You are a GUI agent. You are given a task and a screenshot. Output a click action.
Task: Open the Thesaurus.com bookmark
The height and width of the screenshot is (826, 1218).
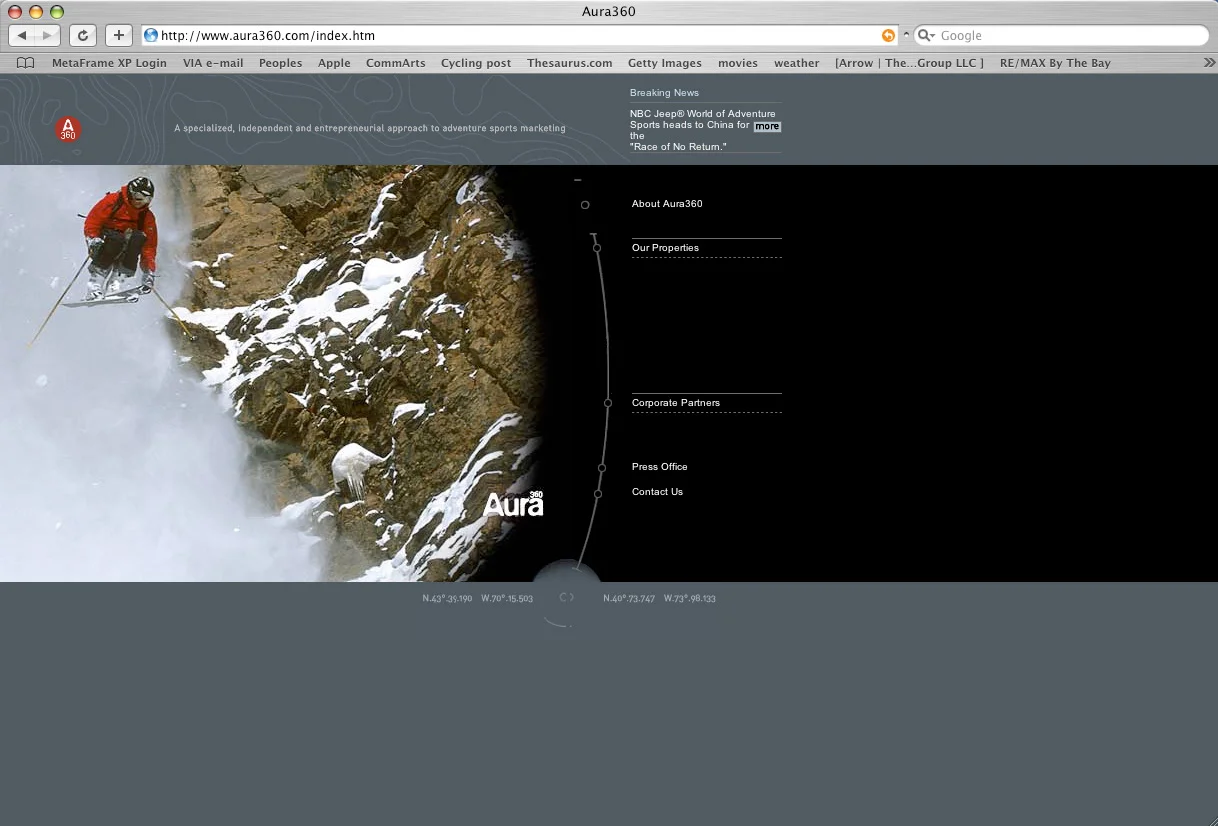pos(569,63)
